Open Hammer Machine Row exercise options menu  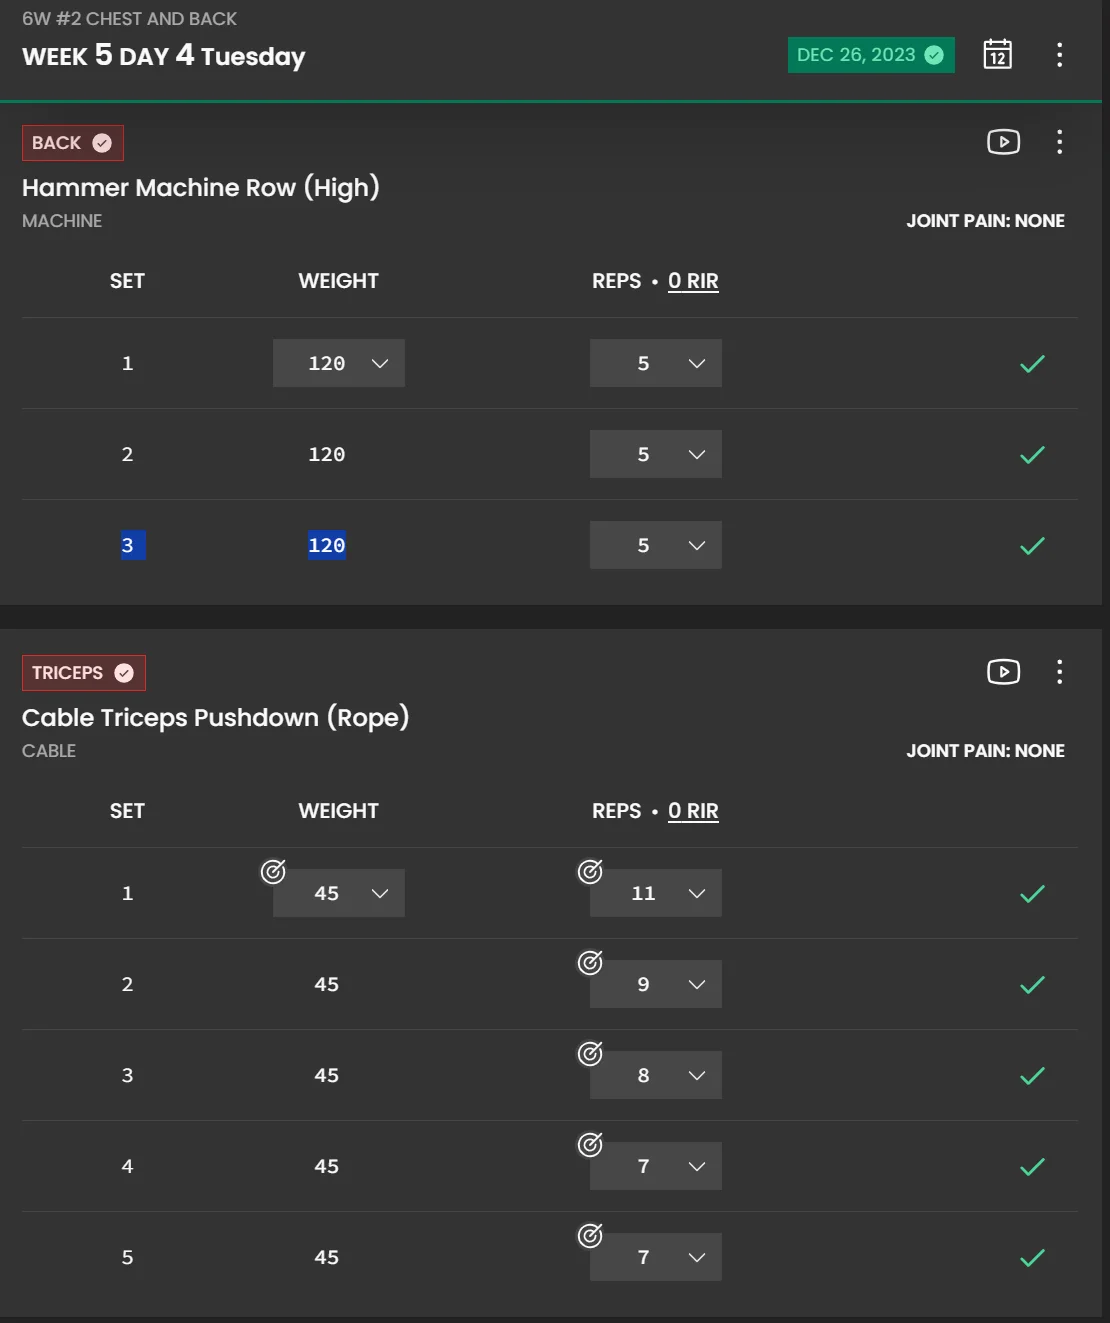pos(1059,142)
